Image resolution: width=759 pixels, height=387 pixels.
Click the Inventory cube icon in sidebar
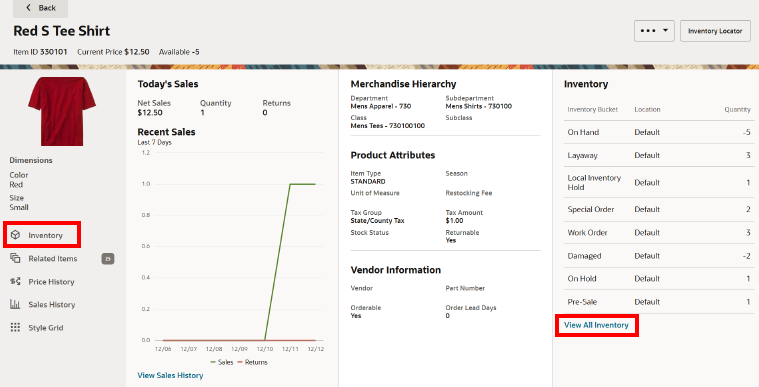coord(15,235)
